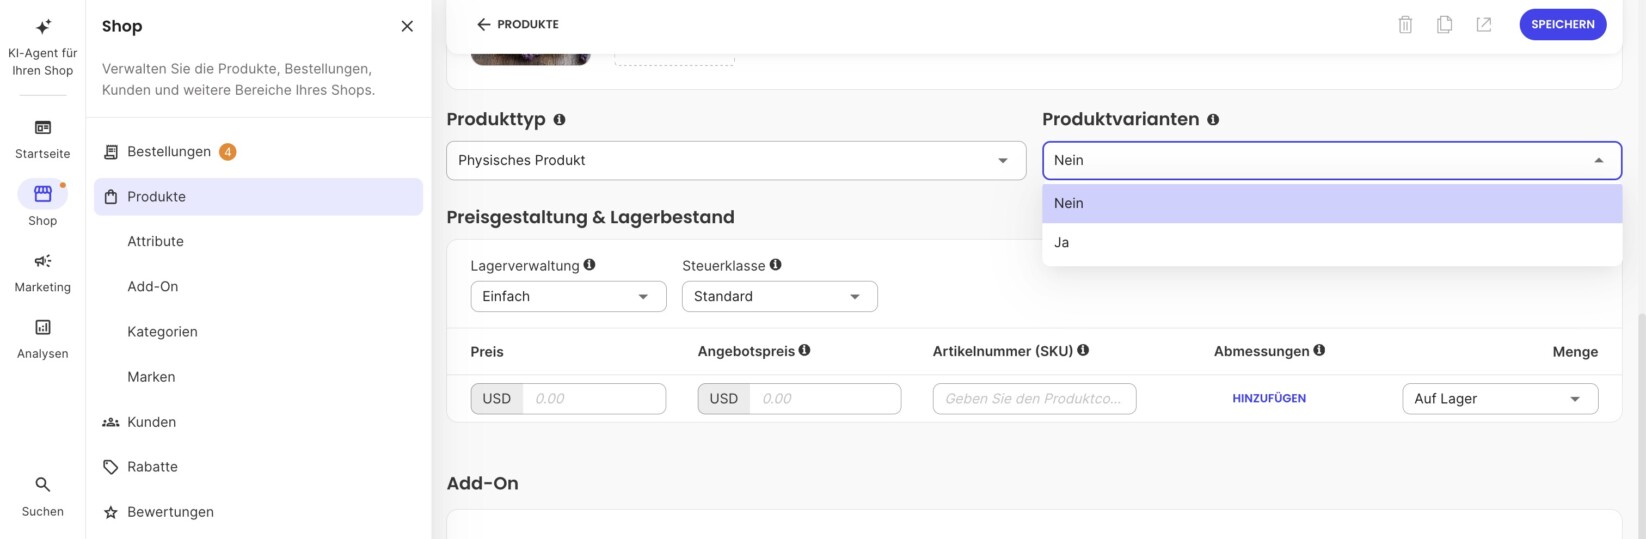Image resolution: width=1646 pixels, height=539 pixels.
Task: Select Produkte in the Shop menu
Action: tap(259, 197)
